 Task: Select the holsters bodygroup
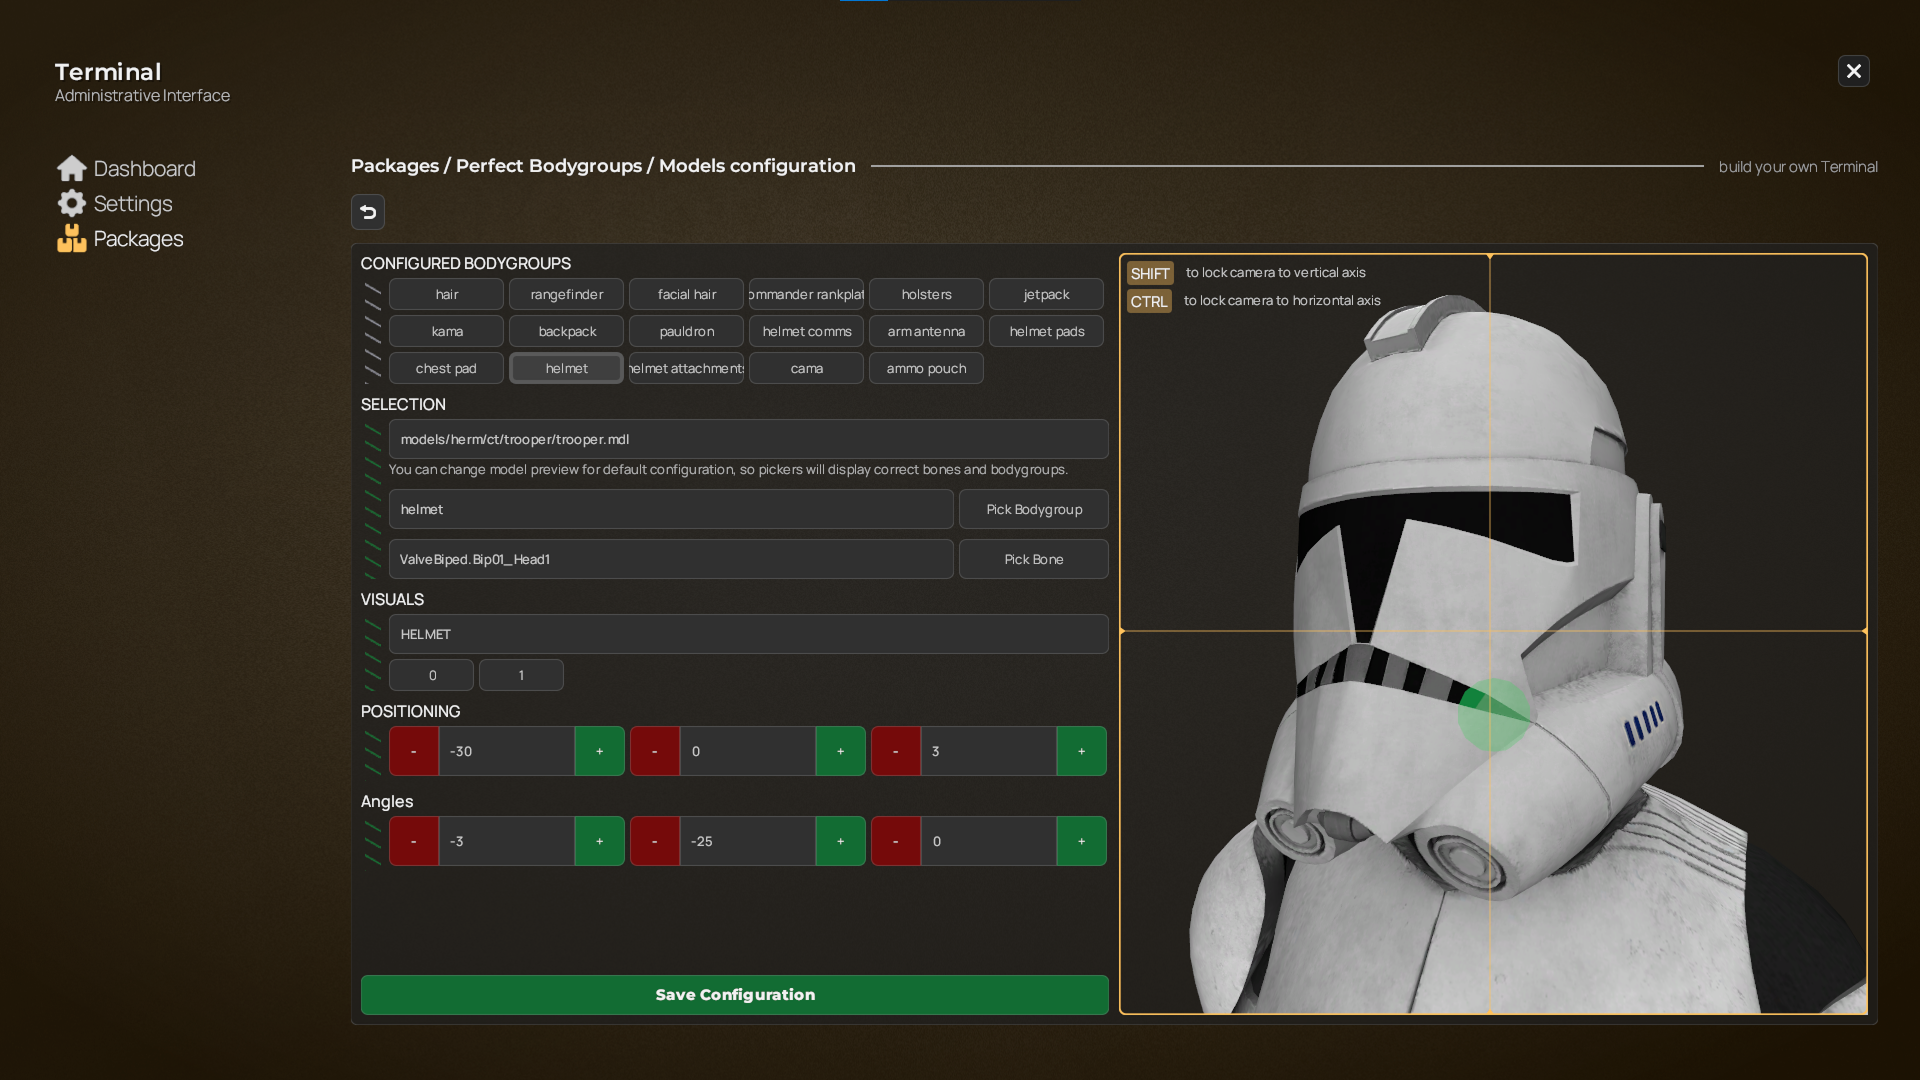coord(926,294)
